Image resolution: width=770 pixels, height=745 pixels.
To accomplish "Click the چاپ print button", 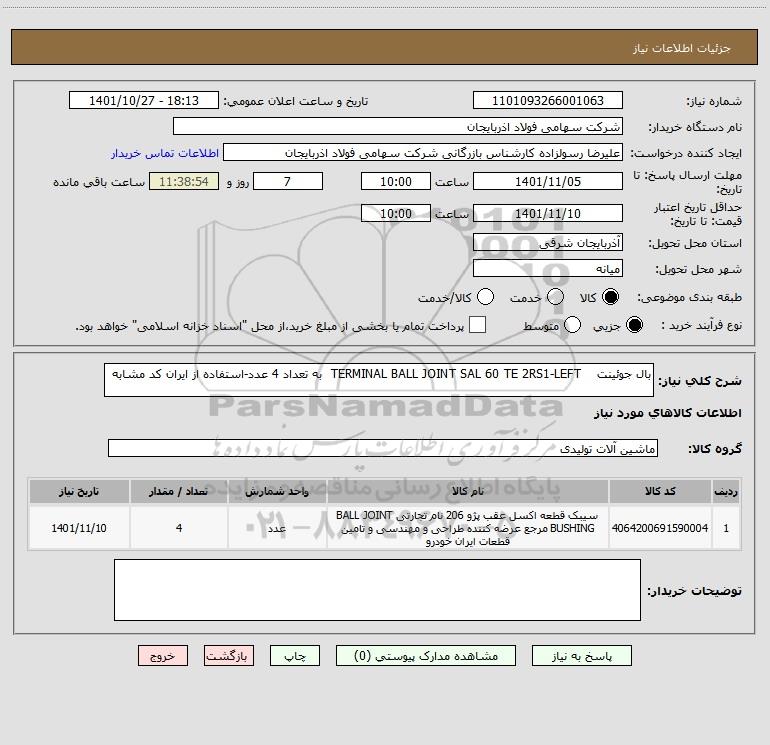I will pyautogui.click(x=295, y=656).
